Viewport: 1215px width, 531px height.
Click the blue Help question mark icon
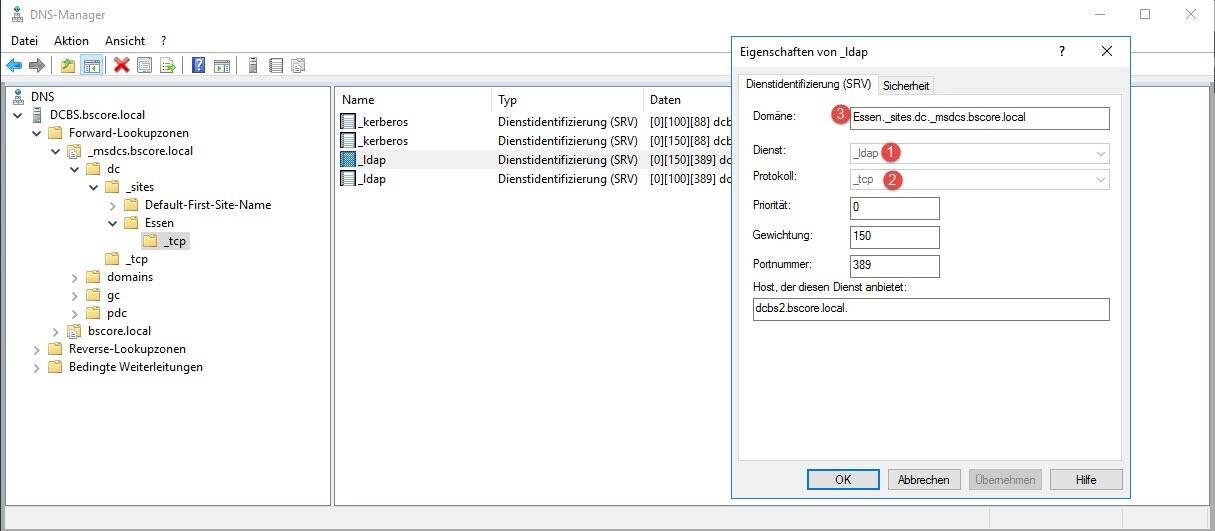point(198,66)
